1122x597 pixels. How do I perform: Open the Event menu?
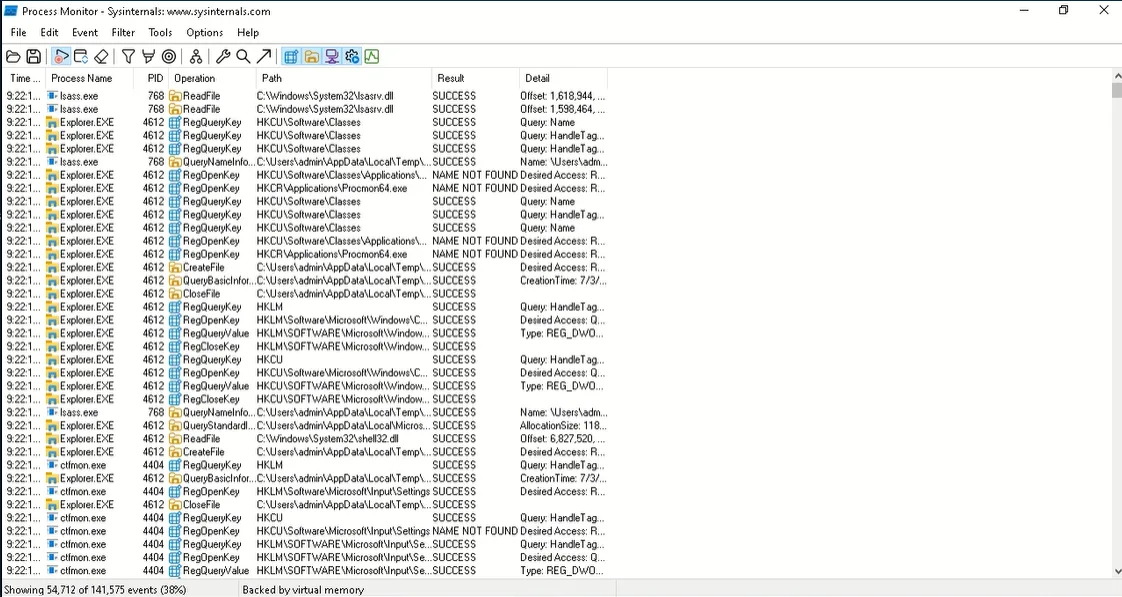(85, 32)
